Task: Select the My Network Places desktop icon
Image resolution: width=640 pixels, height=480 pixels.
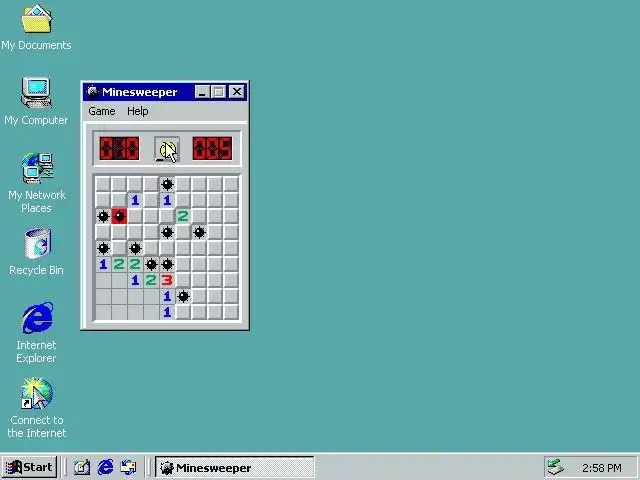Action: tap(36, 183)
